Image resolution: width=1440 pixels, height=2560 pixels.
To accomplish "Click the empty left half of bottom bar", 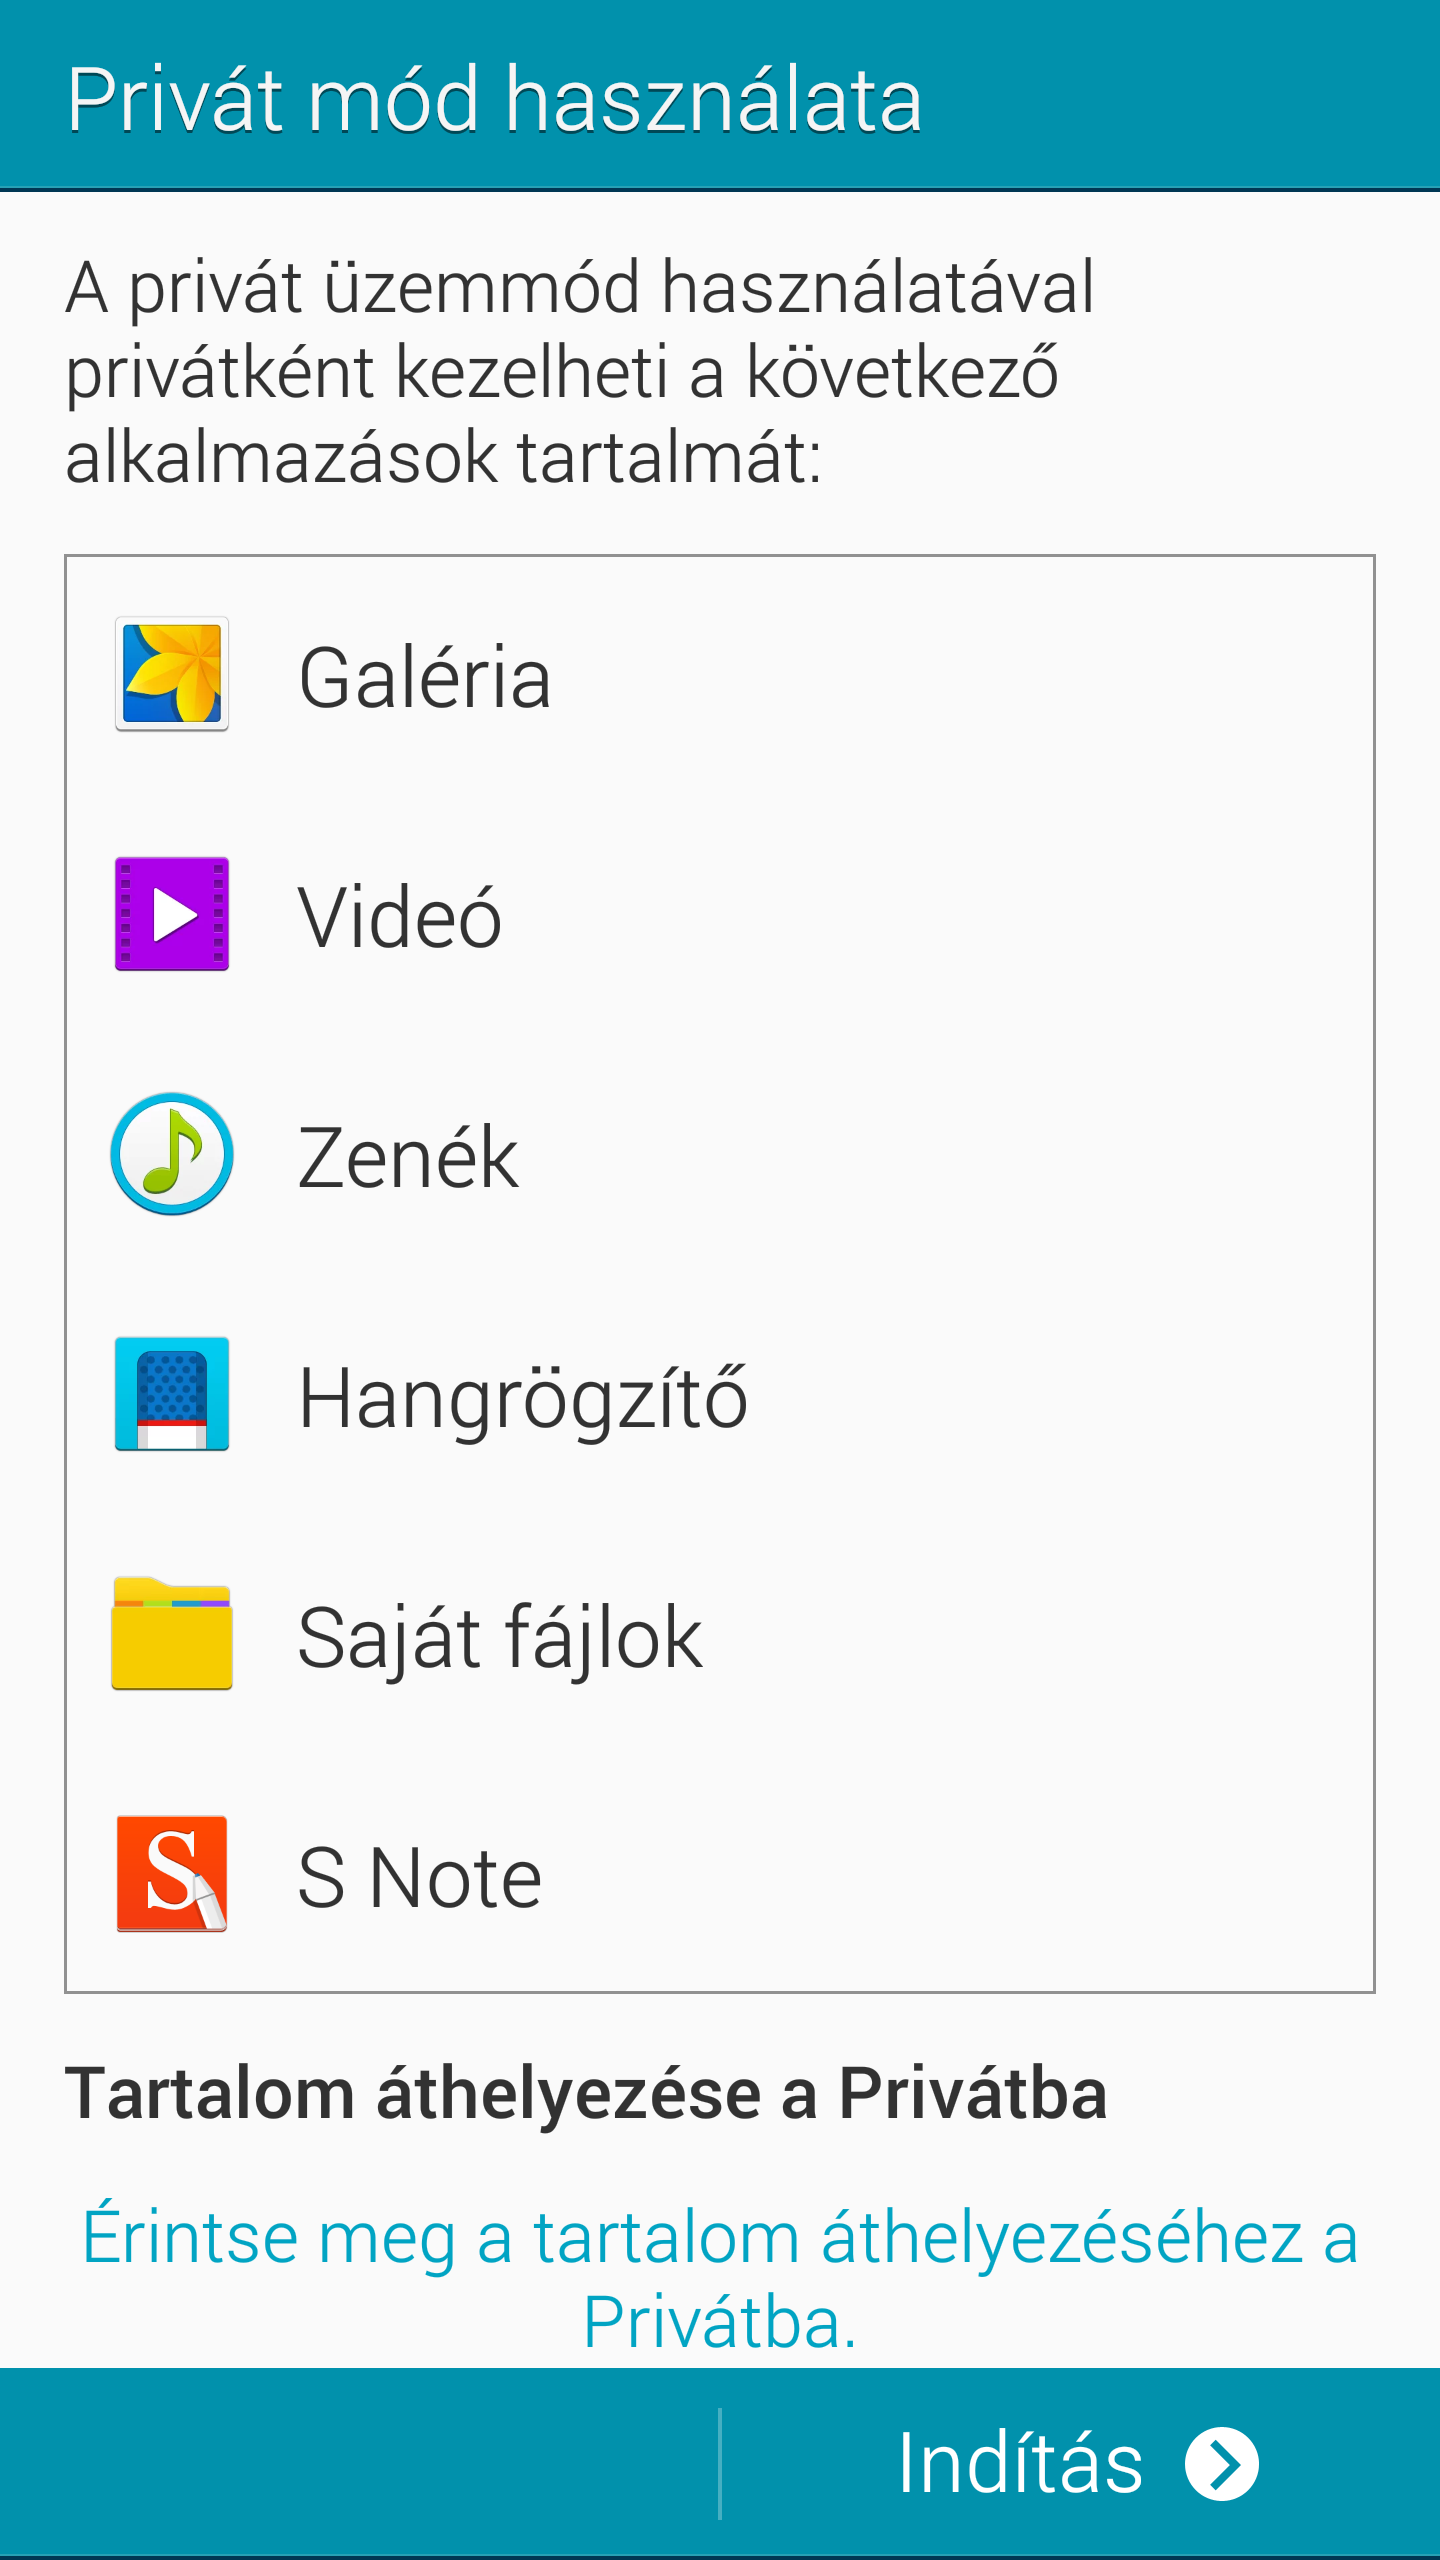I will coord(360,2462).
